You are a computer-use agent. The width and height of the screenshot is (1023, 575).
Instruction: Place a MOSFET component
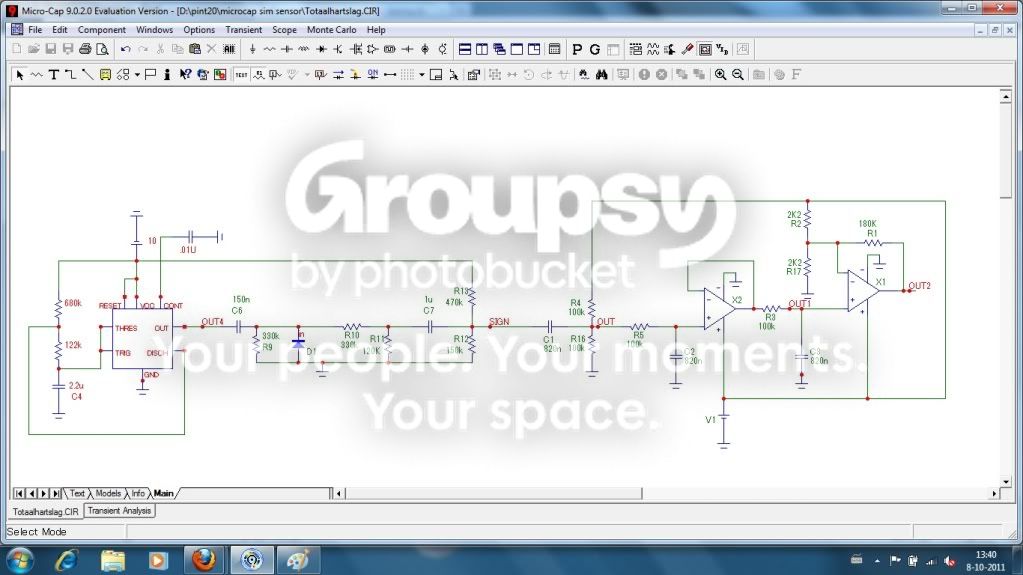(356, 49)
